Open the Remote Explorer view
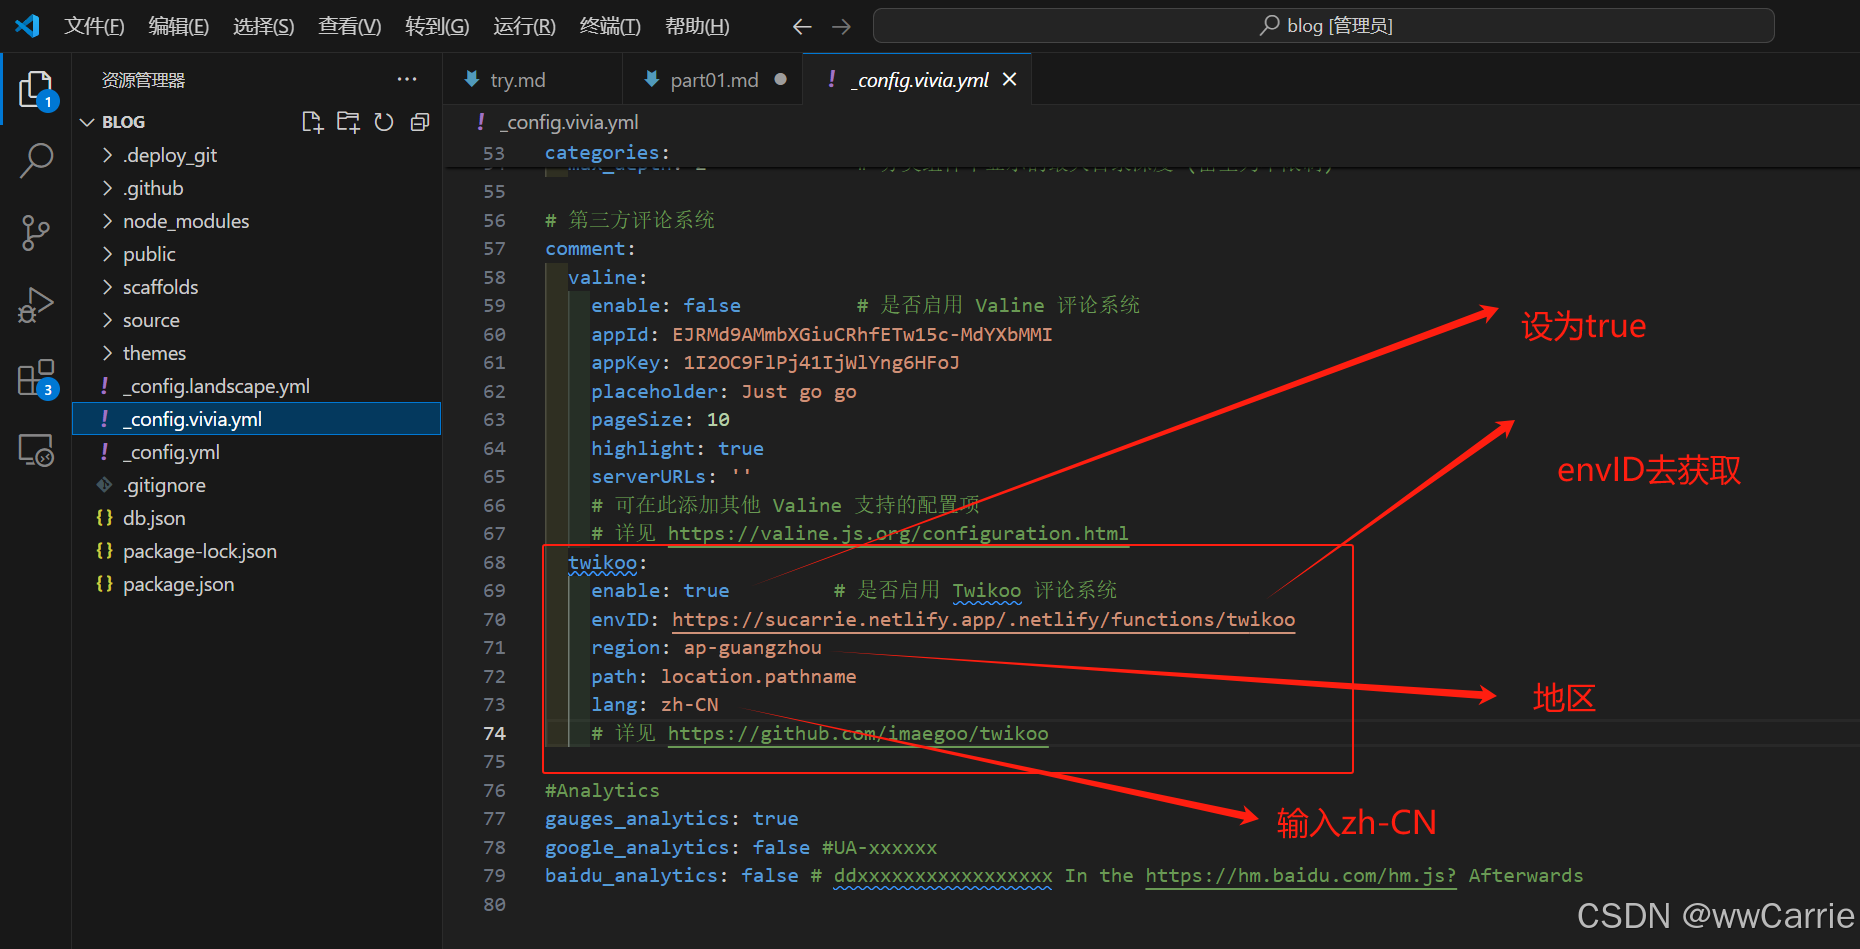This screenshot has height=949, width=1860. pyautogui.click(x=36, y=450)
